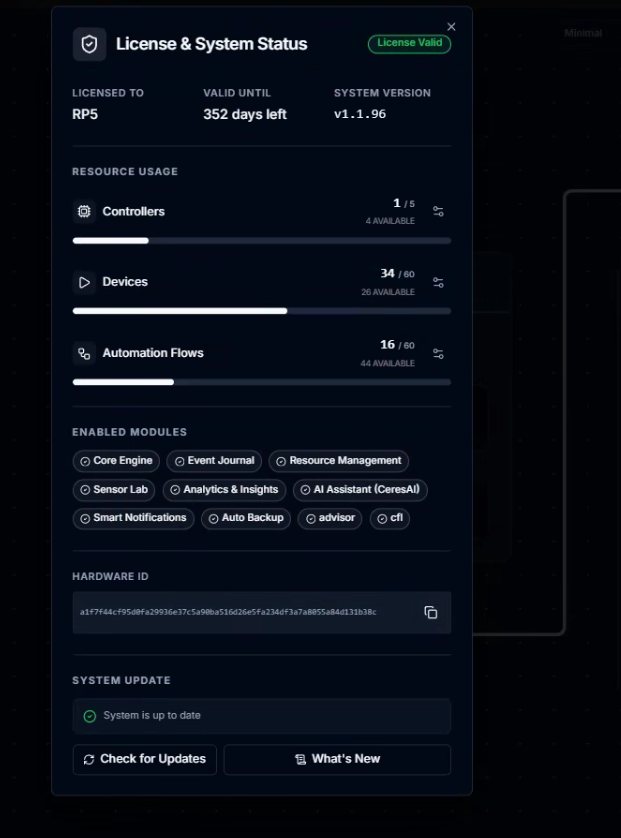Click the Devices usage progress bar
This screenshot has height=838, width=621.
tap(262, 311)
